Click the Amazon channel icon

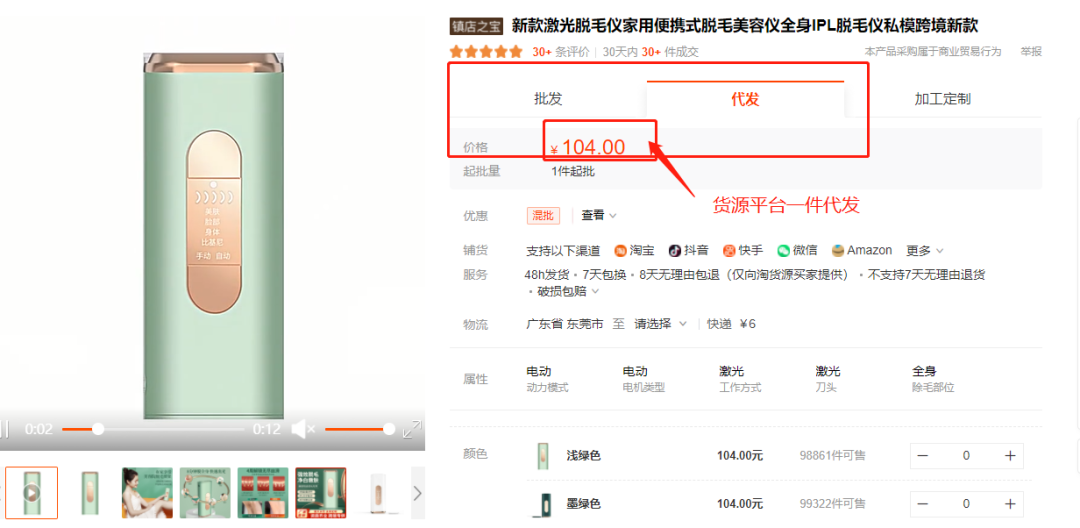[x=838, y=251]
